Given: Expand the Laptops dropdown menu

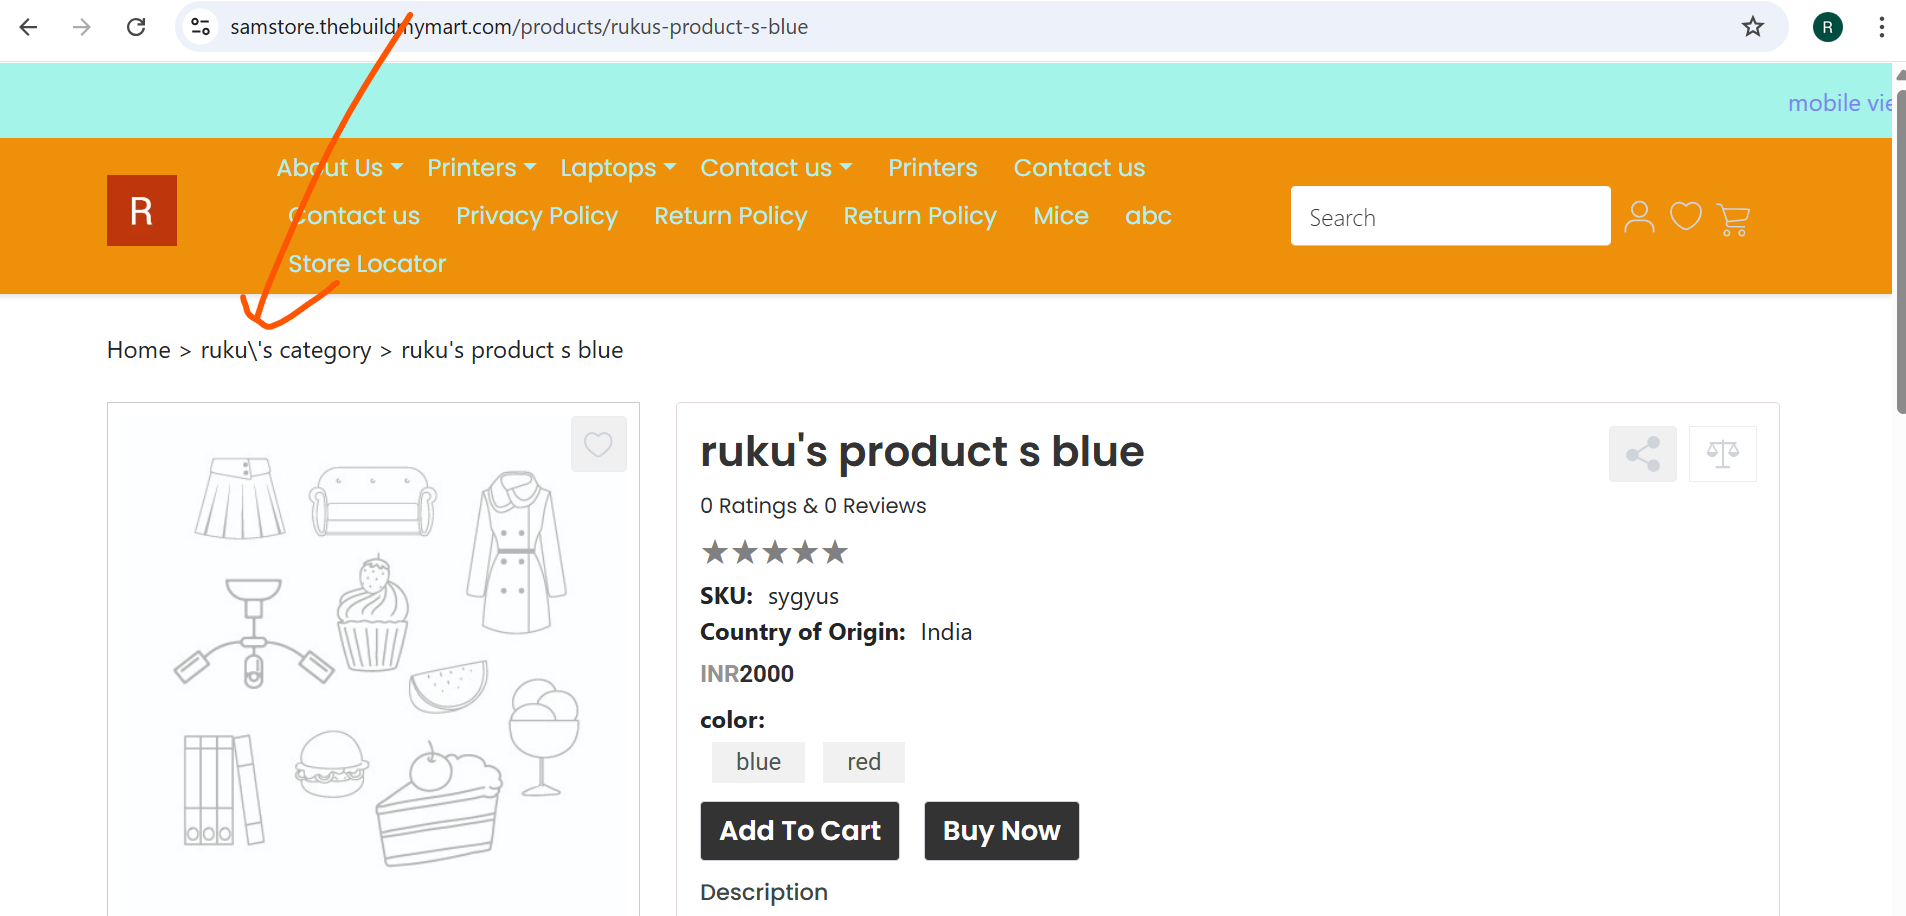Looking at the screenshot, I should [618, 168].
